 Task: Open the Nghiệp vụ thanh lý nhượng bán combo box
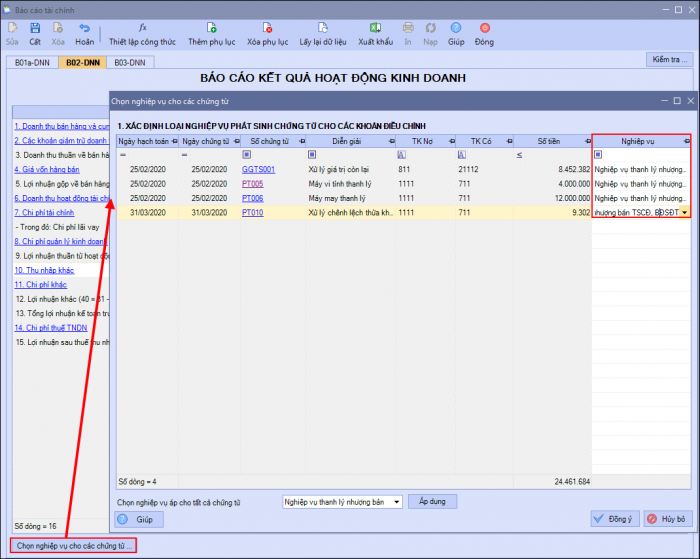pos(342,502)
